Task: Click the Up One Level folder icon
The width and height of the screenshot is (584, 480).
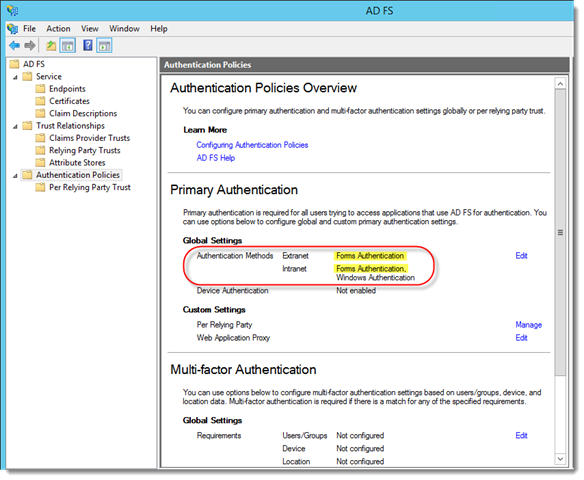Action: pyautogui.click(x=51, y=46)
